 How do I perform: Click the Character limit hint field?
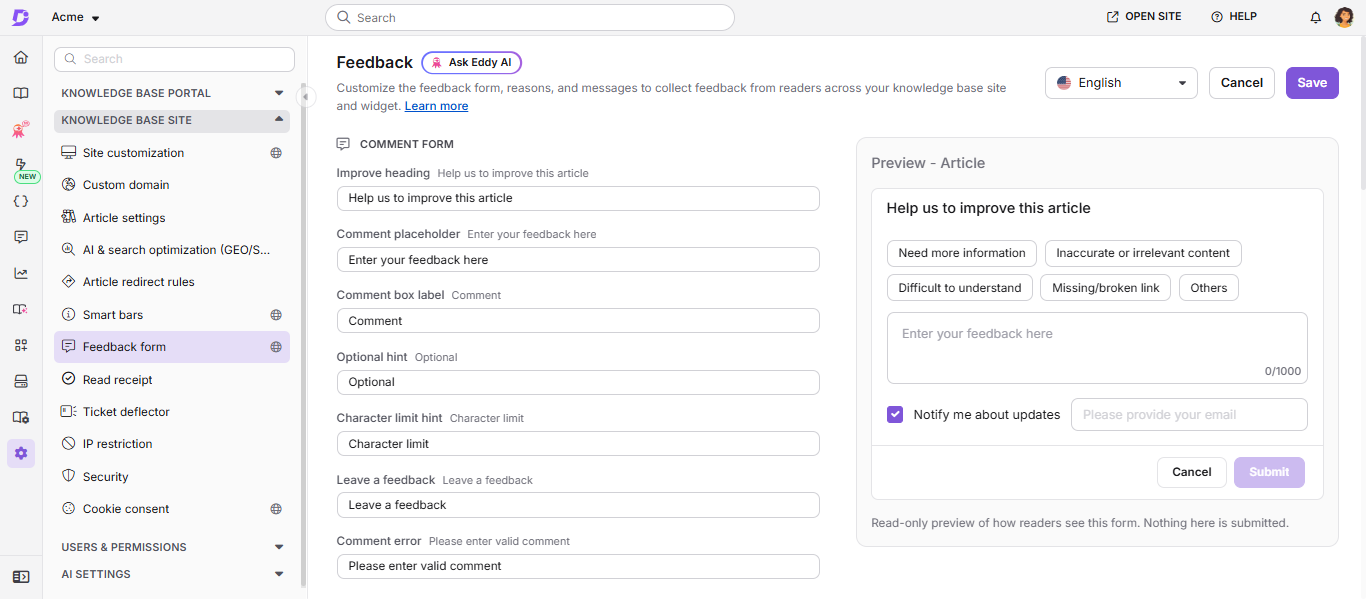[x=578, y=444]
